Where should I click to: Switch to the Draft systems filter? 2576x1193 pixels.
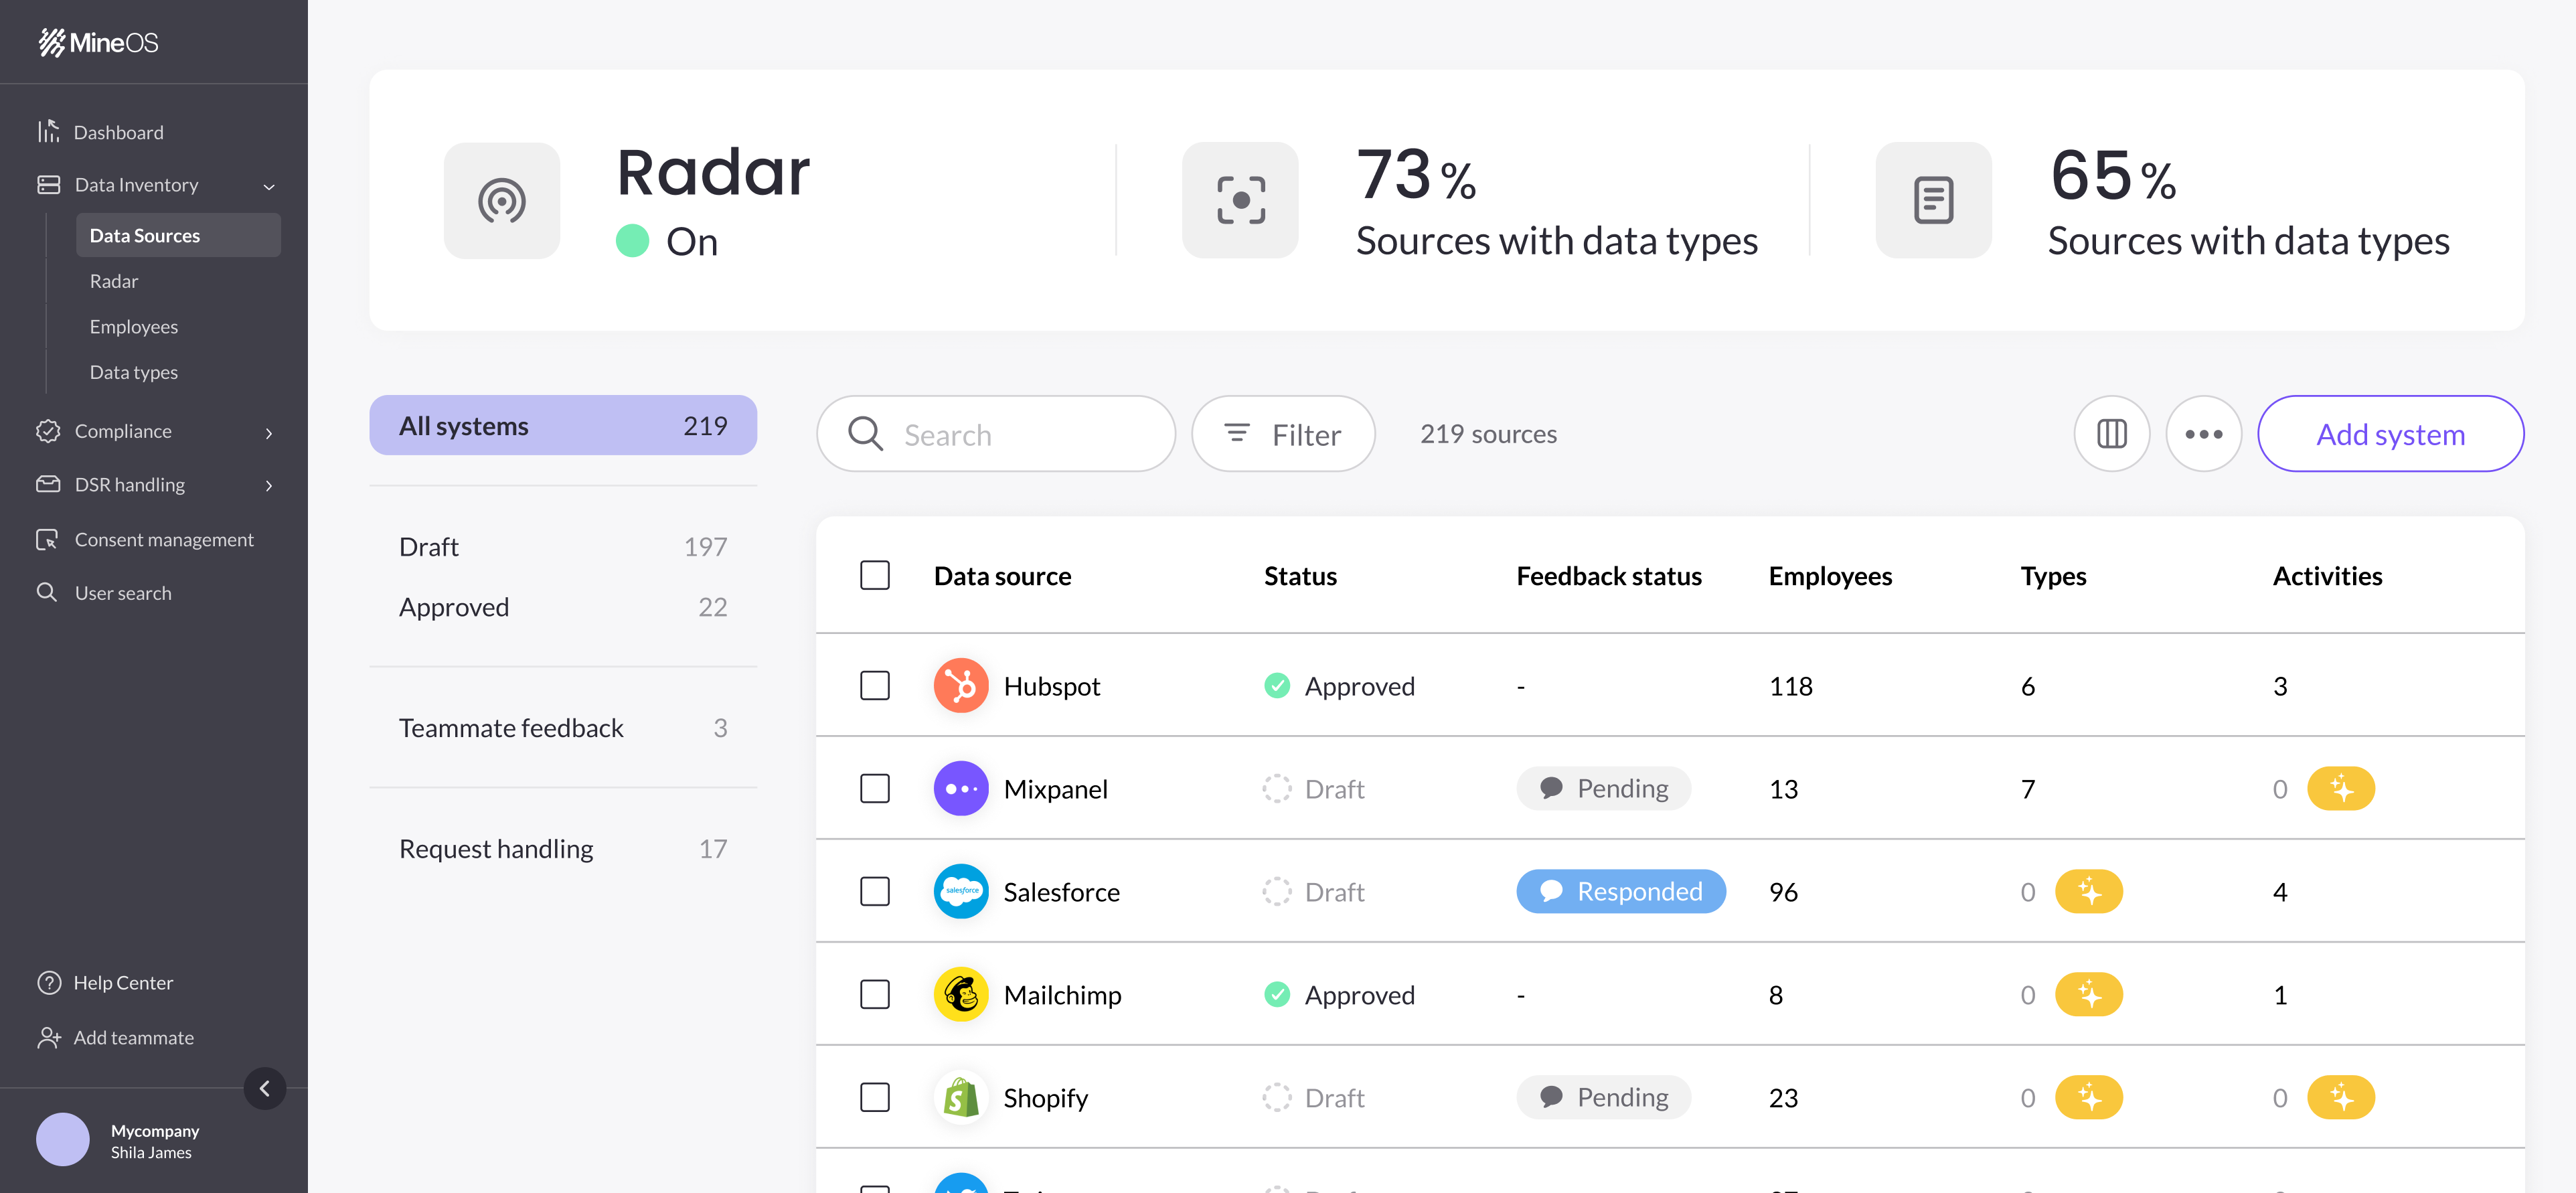point(562,547)
